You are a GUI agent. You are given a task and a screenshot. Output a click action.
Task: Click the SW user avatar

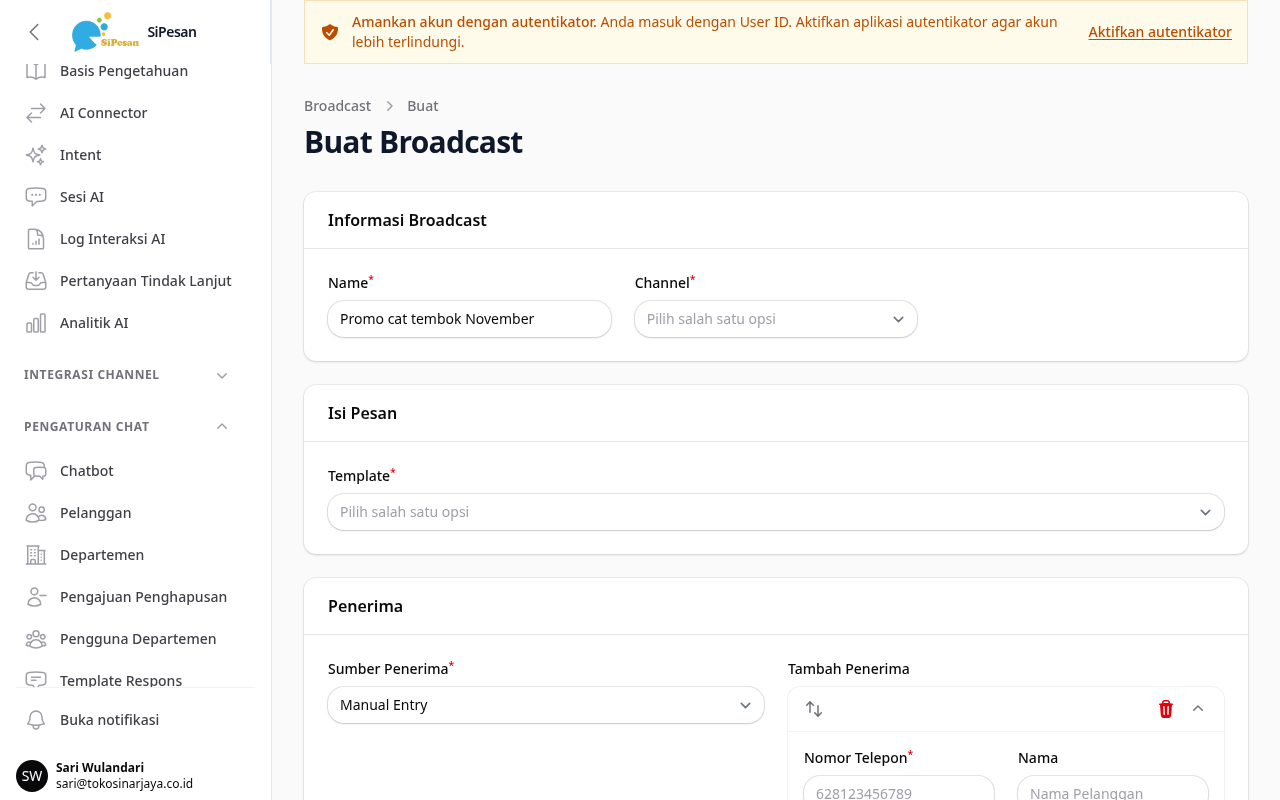32,776
